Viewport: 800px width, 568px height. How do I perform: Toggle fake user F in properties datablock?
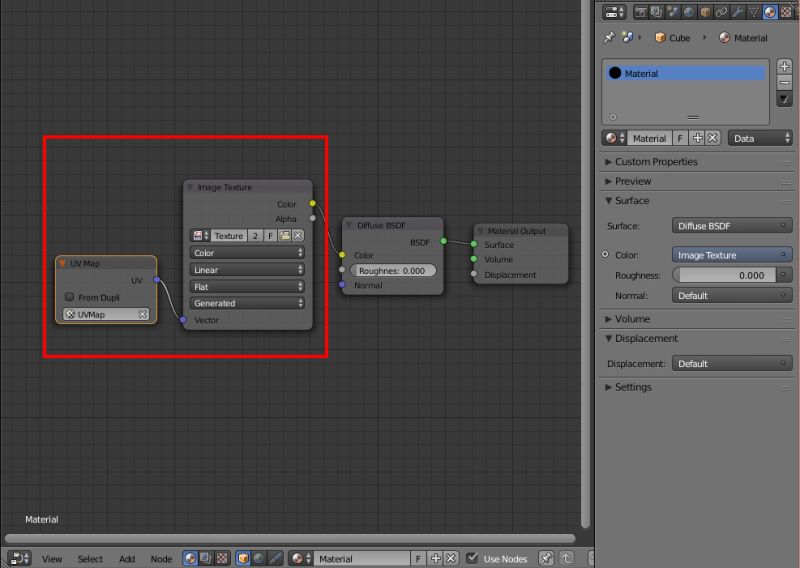tap(680, 138)
